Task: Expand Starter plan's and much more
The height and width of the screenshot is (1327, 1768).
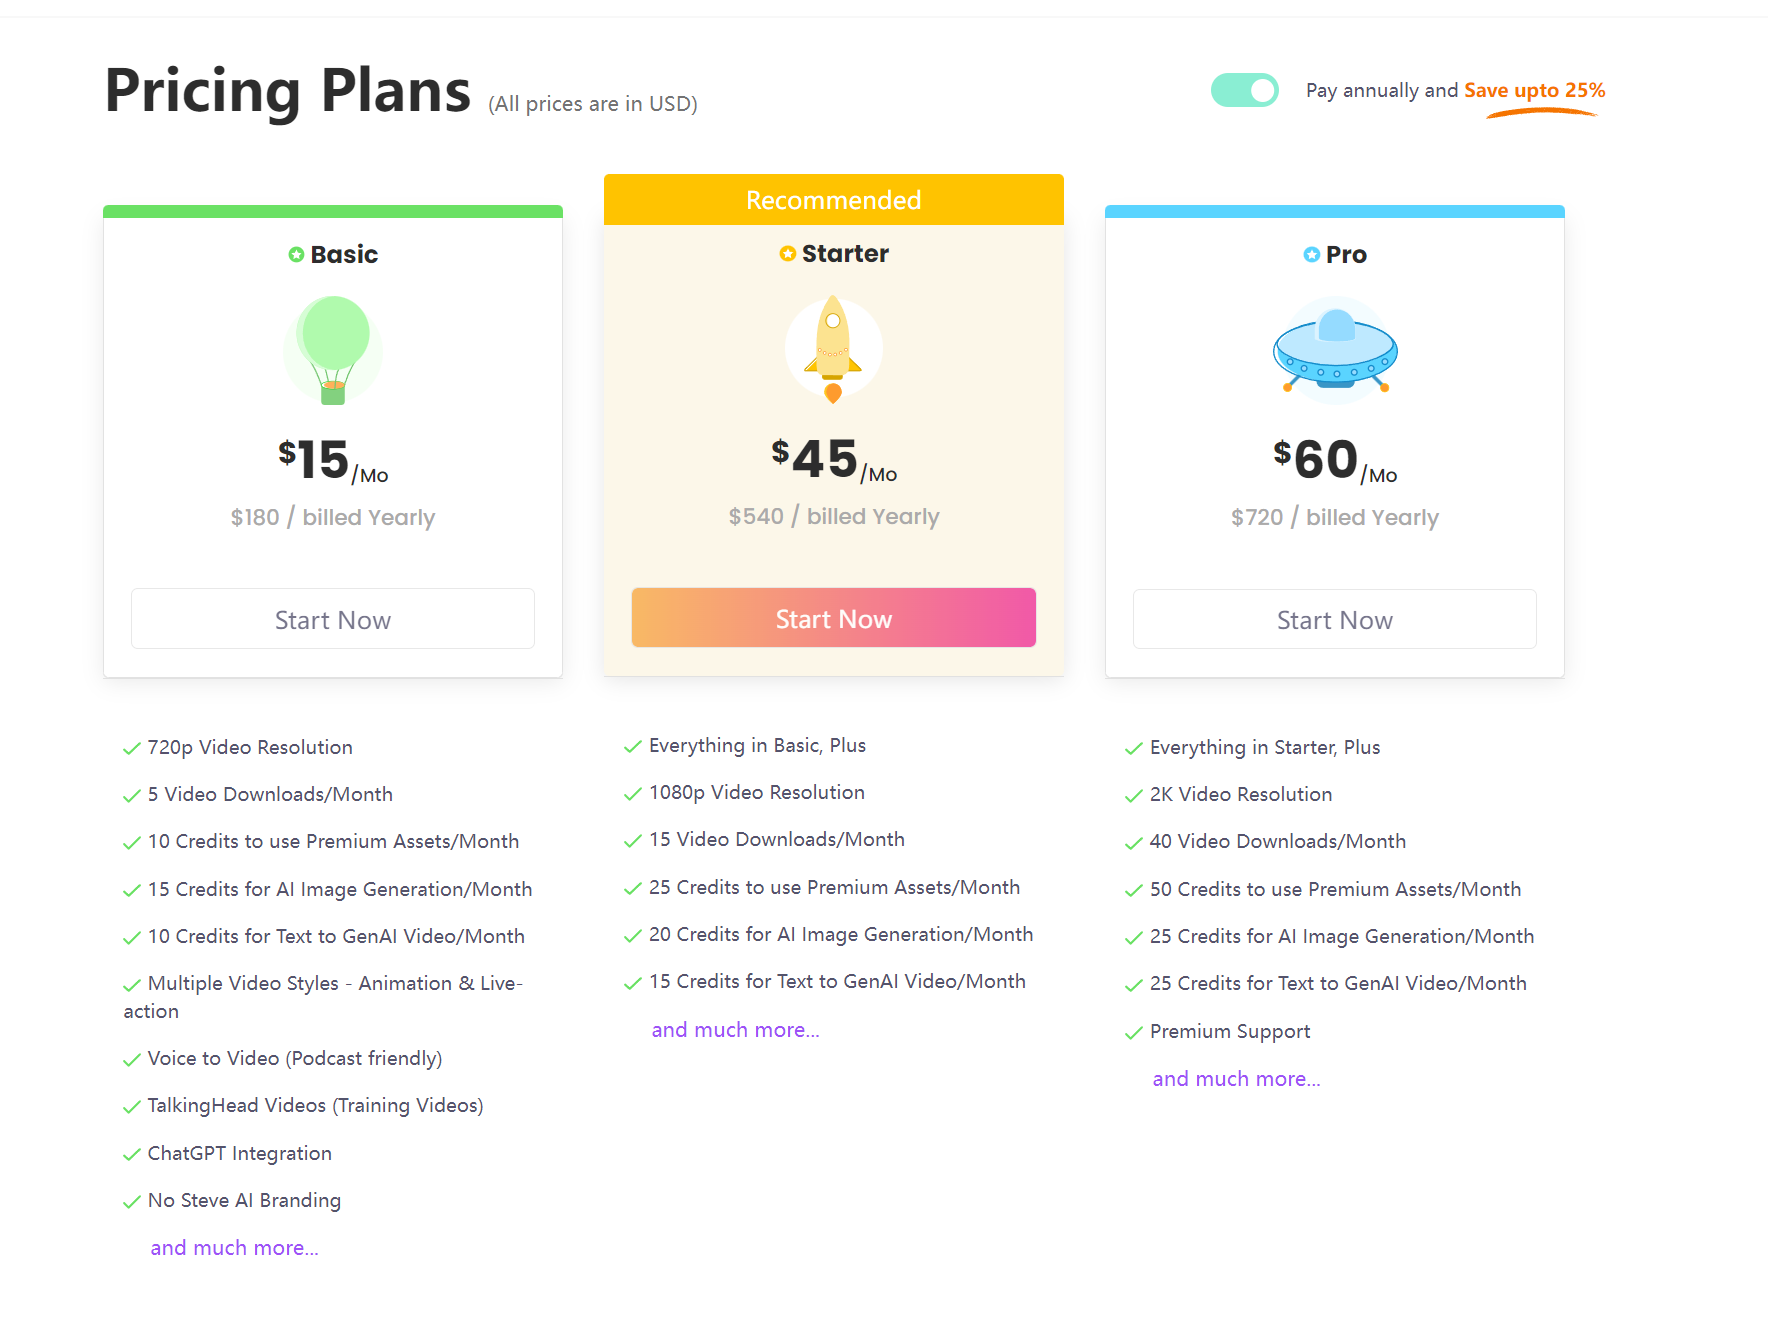Action: (x=735, y=1030)
